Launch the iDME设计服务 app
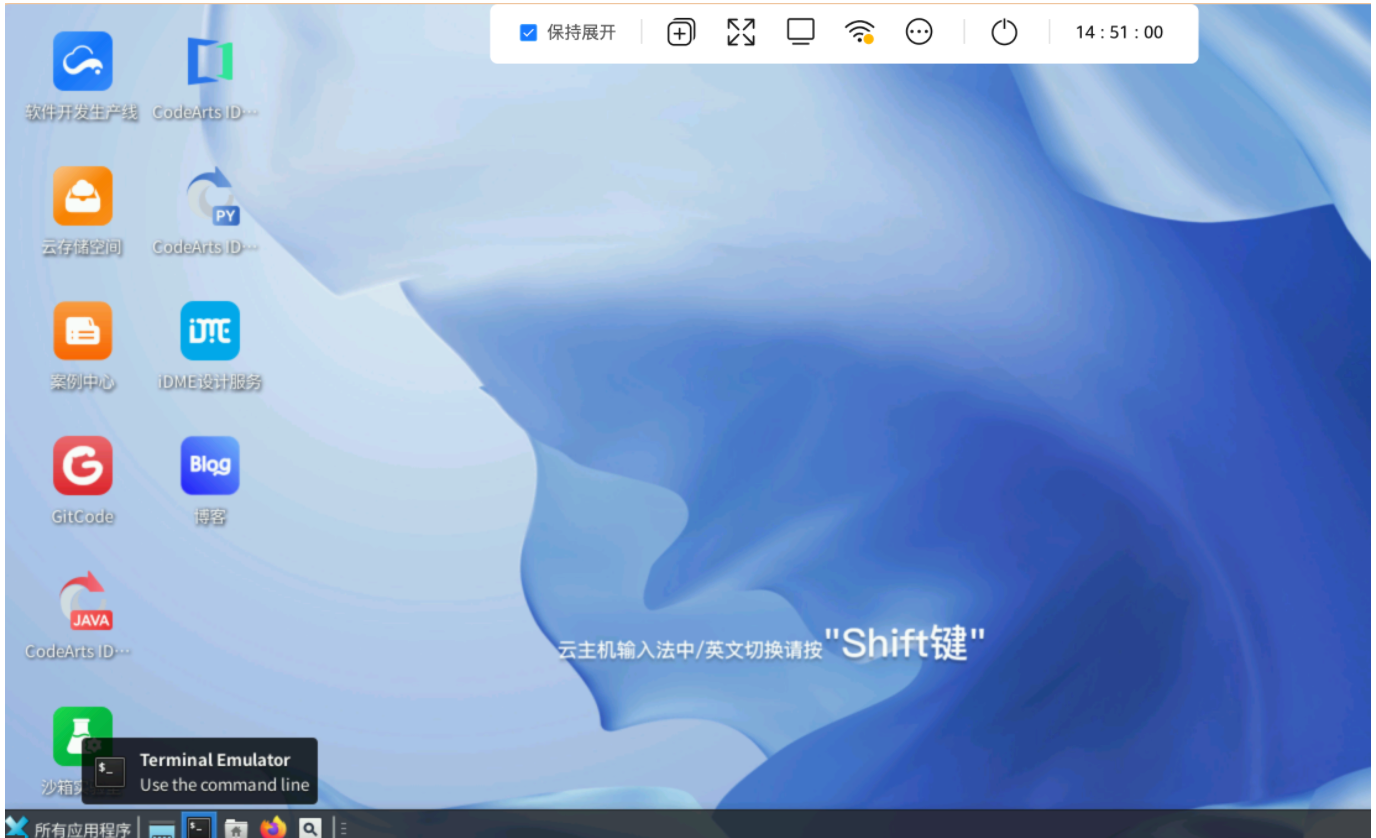This screenshot has height=838, width=1376. [x=210, y=330]
